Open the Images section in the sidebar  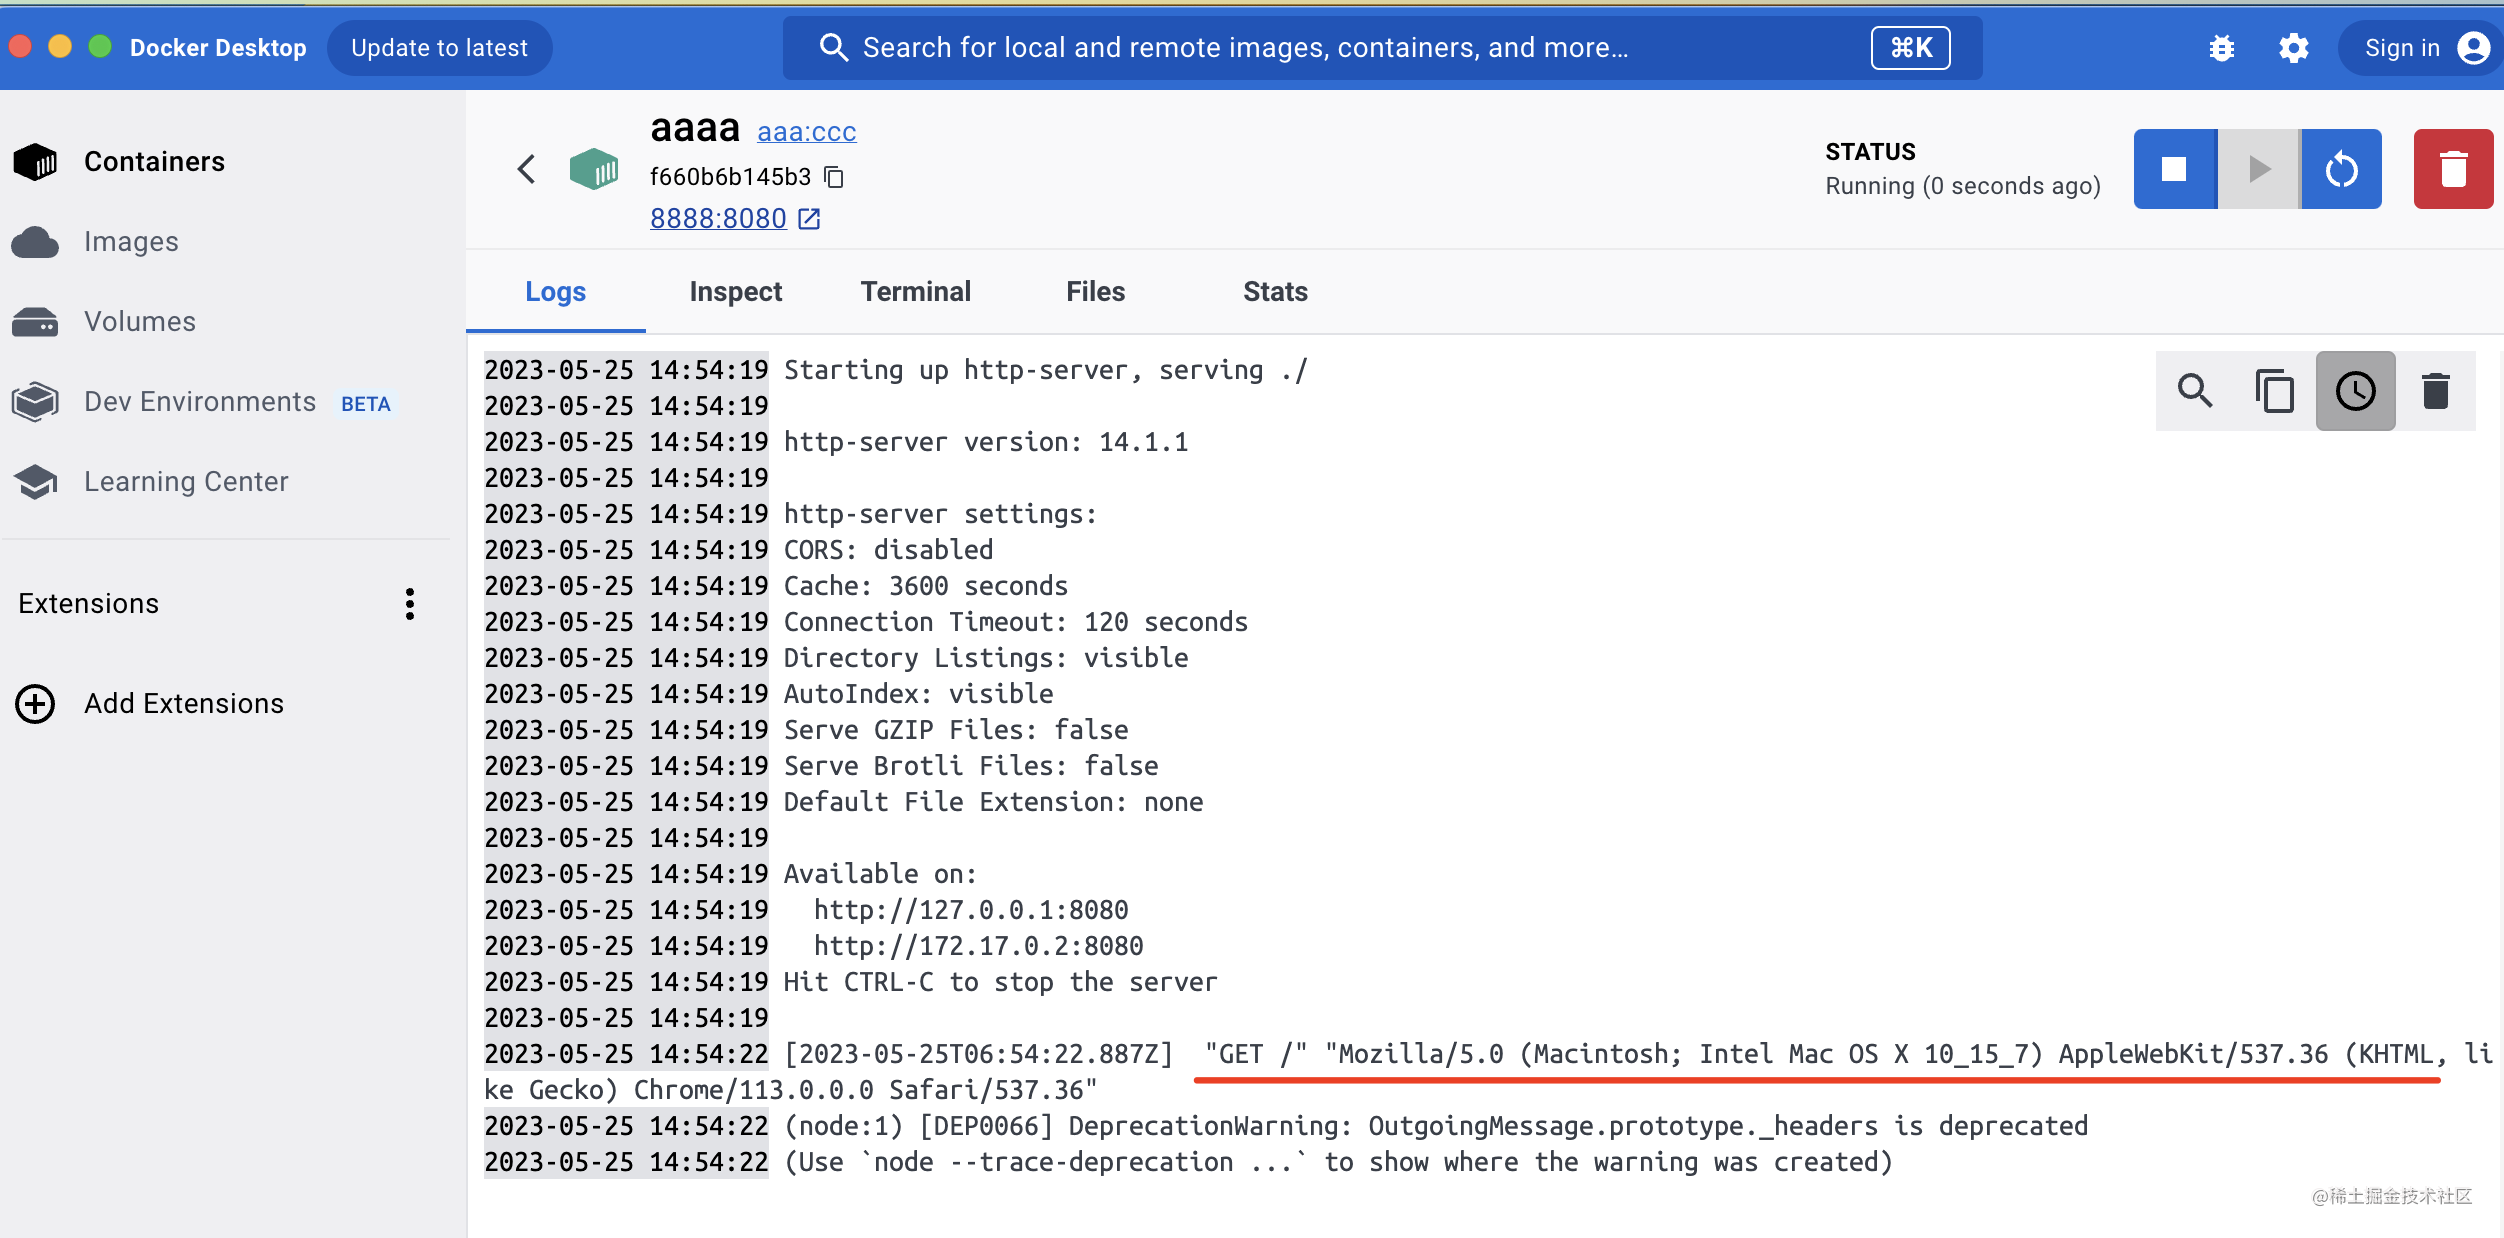[131, 242]
